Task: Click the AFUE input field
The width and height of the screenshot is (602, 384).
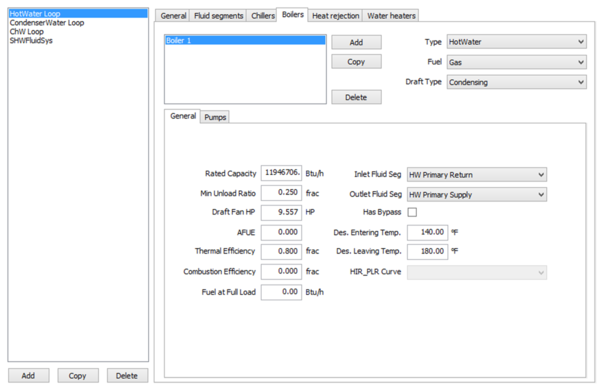Action: 281,232
